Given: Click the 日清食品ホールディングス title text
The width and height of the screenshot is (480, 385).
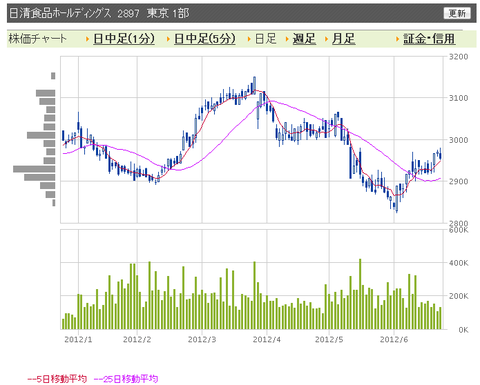Looking at the screenshot, I should (x=60, y=13).
